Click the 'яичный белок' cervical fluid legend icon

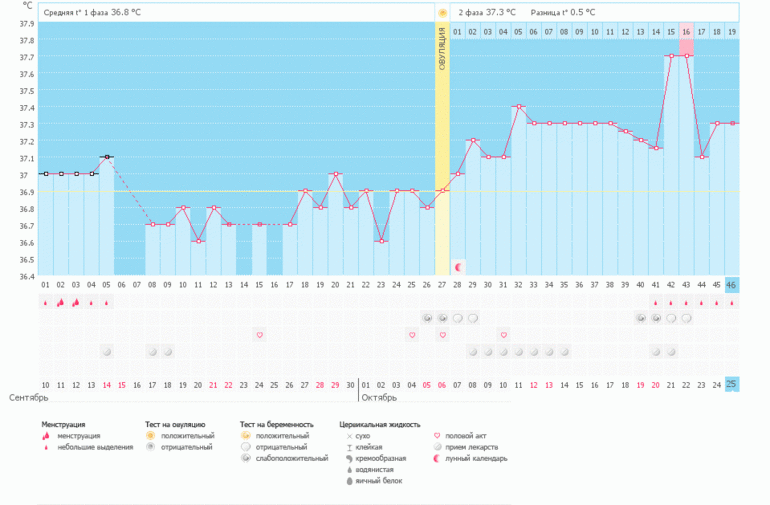(348, 481)
